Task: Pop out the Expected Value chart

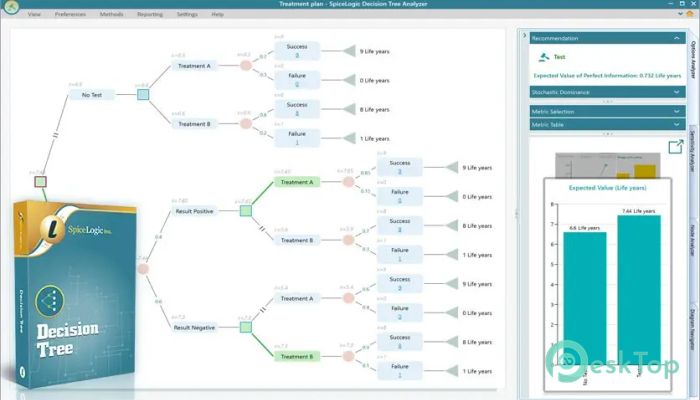Action: tap(676, 146)
